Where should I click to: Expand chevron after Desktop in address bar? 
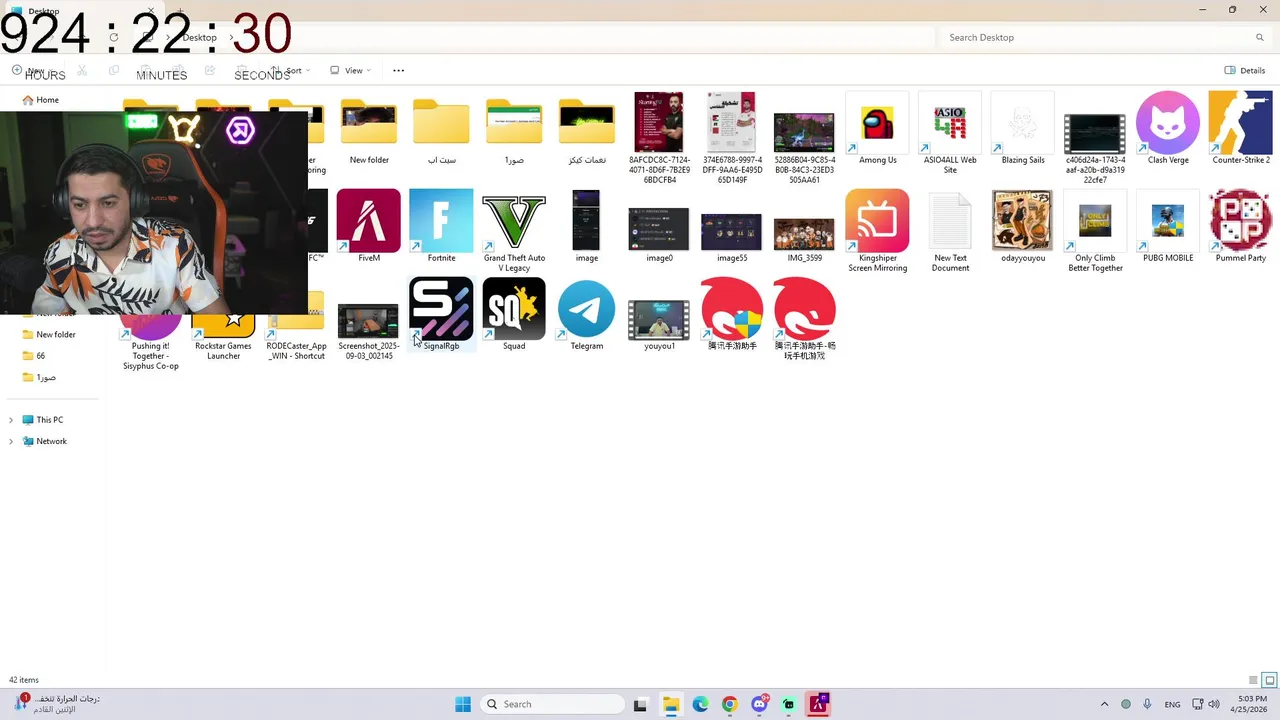pos(232,37)
